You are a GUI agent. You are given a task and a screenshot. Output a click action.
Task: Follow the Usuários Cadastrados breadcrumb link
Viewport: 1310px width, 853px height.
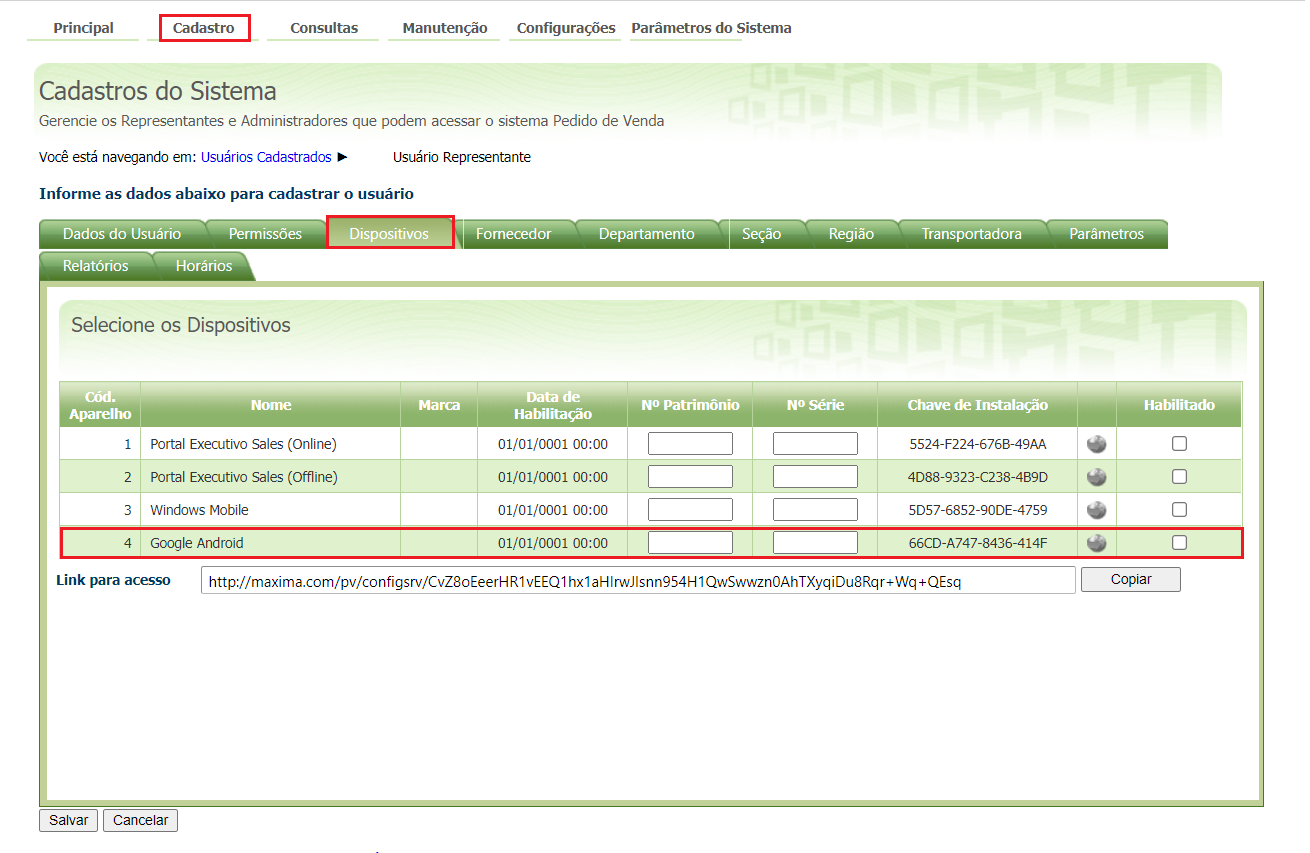click(x=266, y=157)
